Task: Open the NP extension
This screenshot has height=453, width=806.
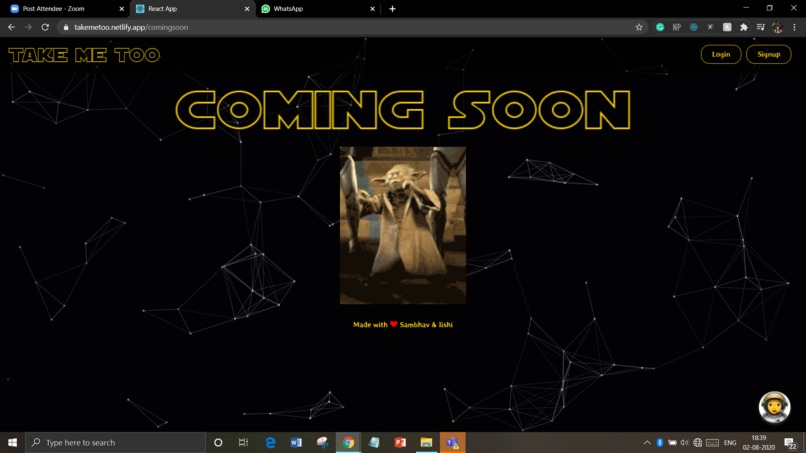Action: coord(676,27)
